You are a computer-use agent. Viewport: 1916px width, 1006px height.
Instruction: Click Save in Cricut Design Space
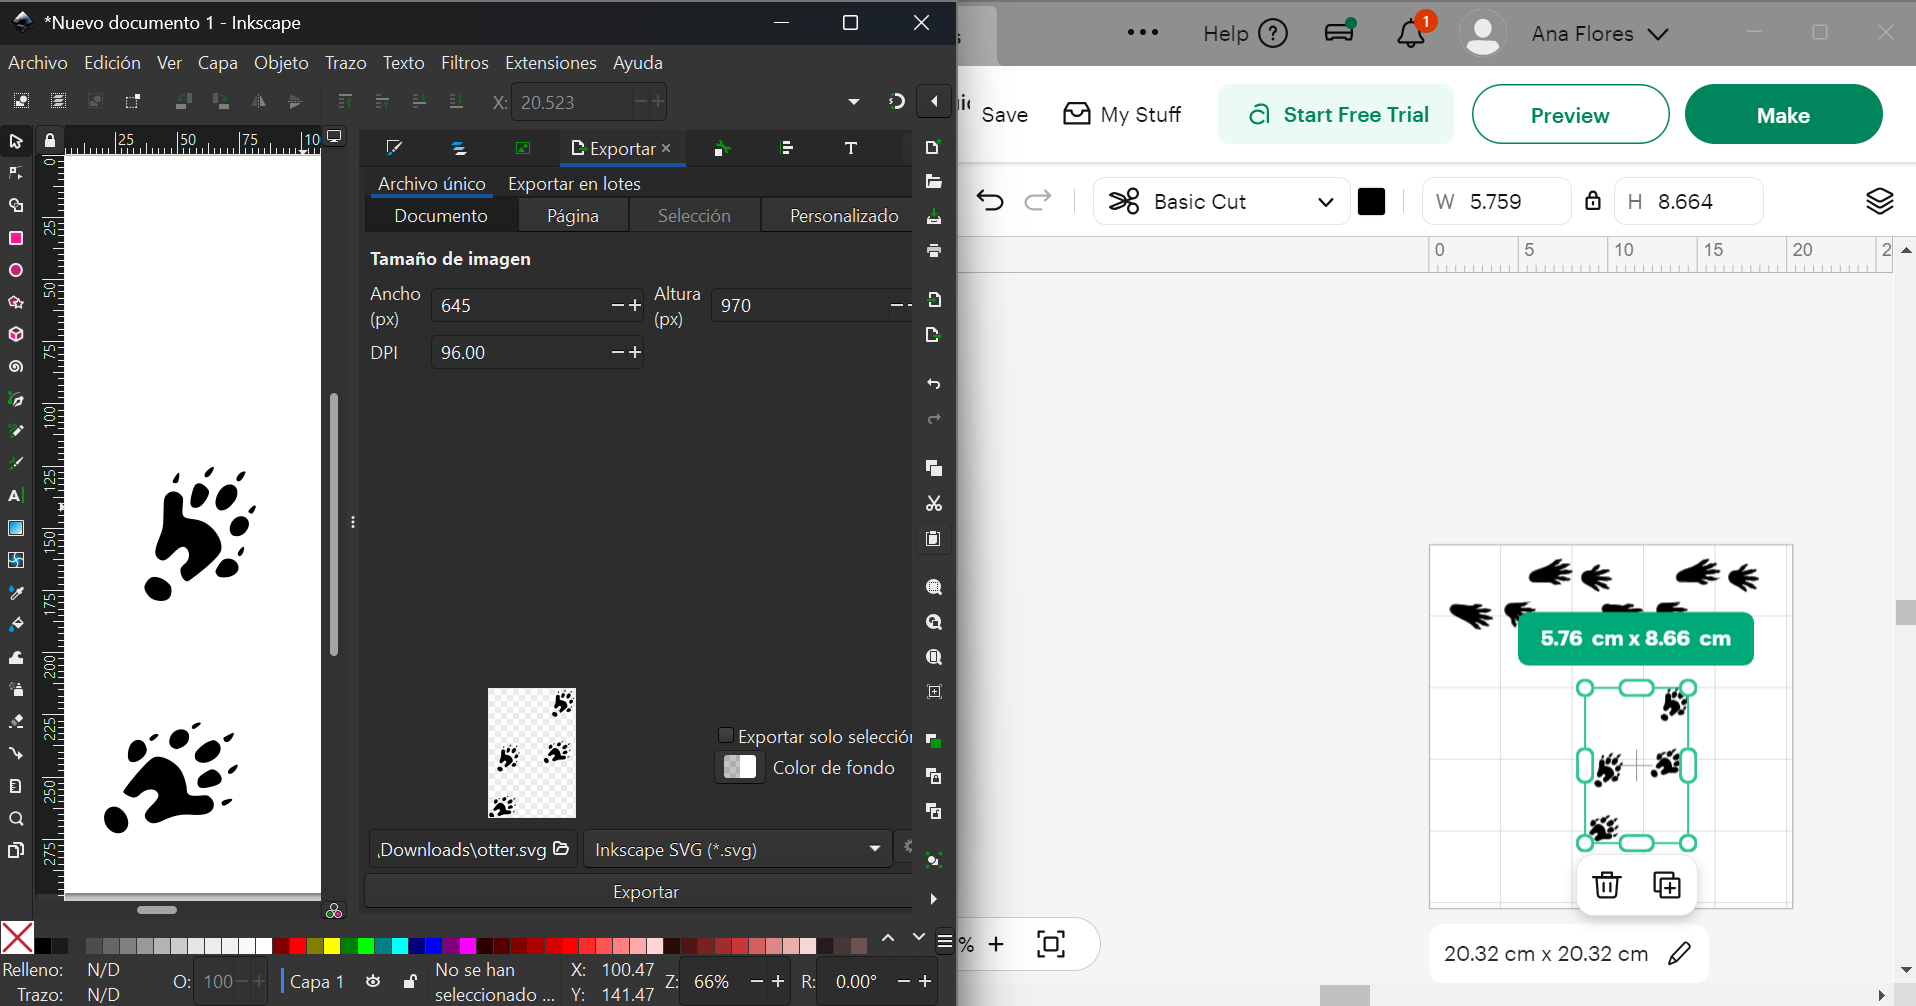[1005, 115]
